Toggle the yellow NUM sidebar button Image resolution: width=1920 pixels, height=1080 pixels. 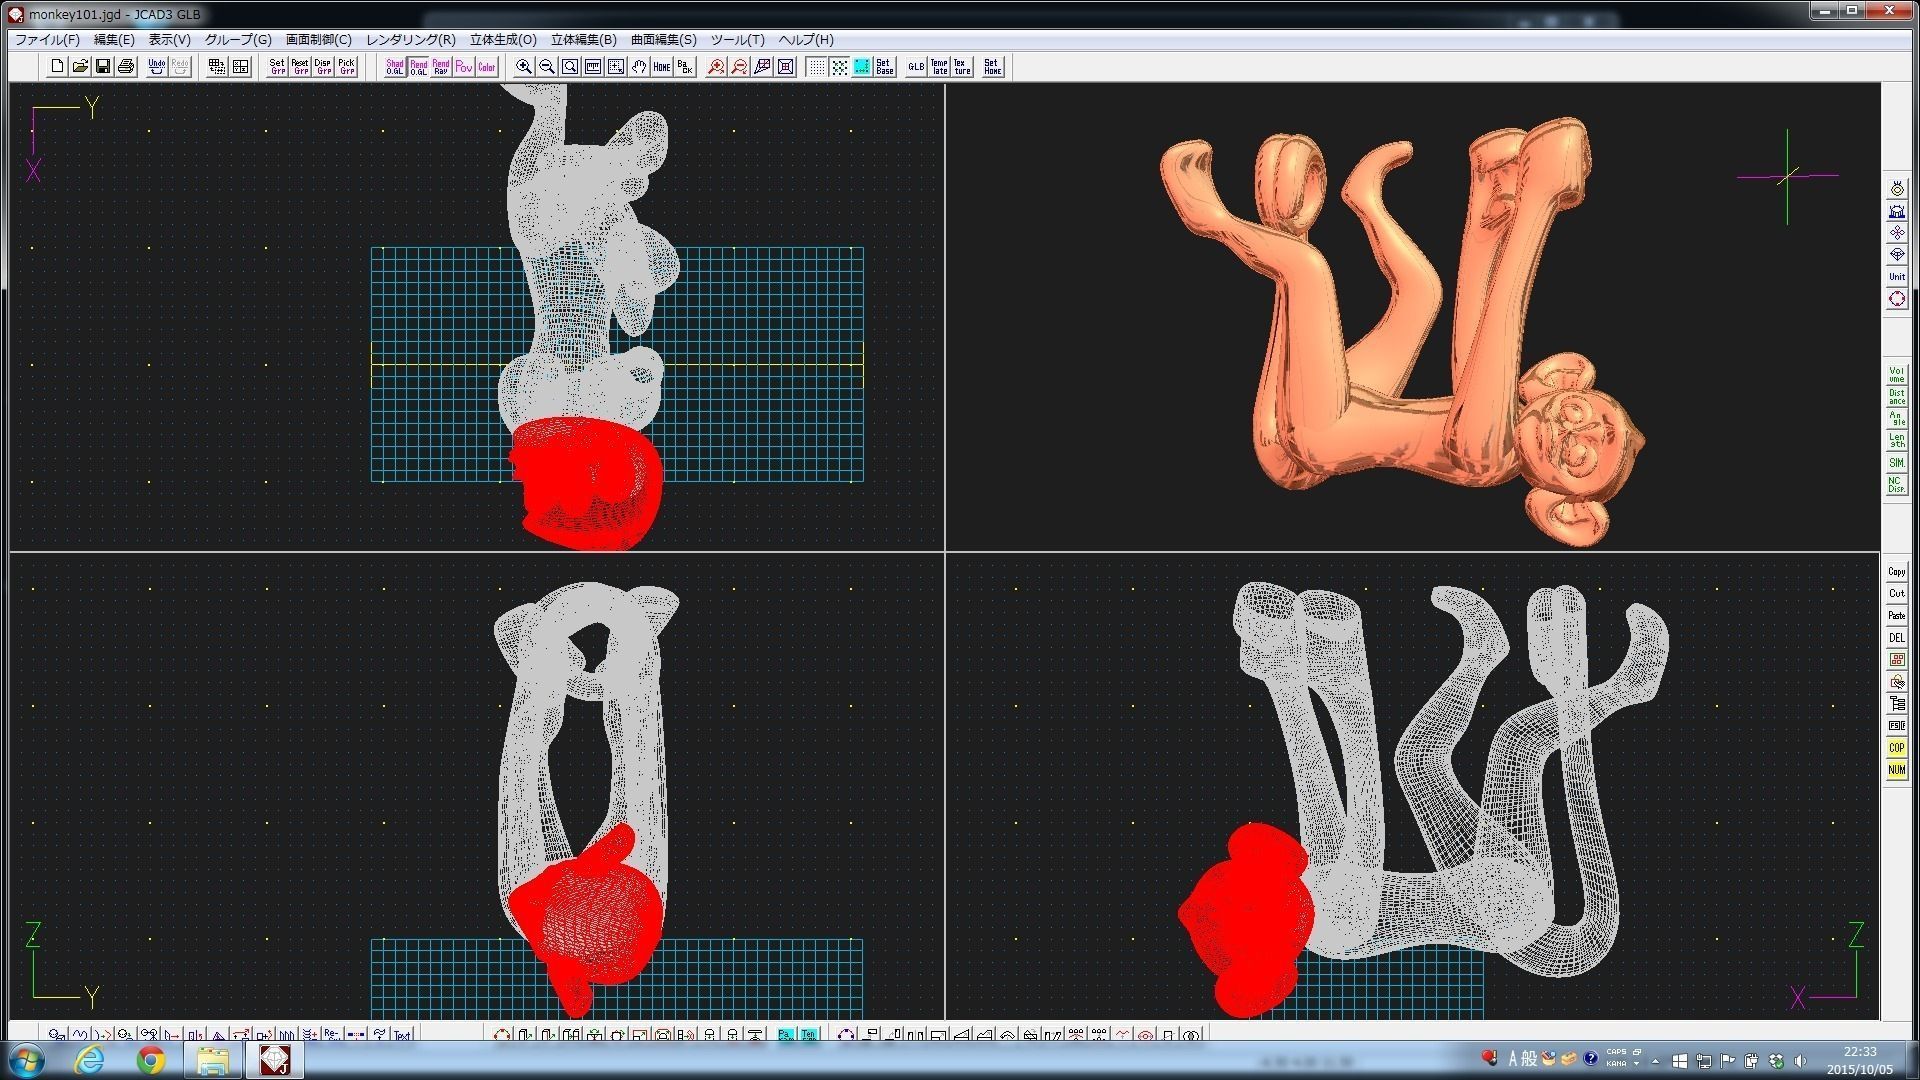tap(1897, 770)
